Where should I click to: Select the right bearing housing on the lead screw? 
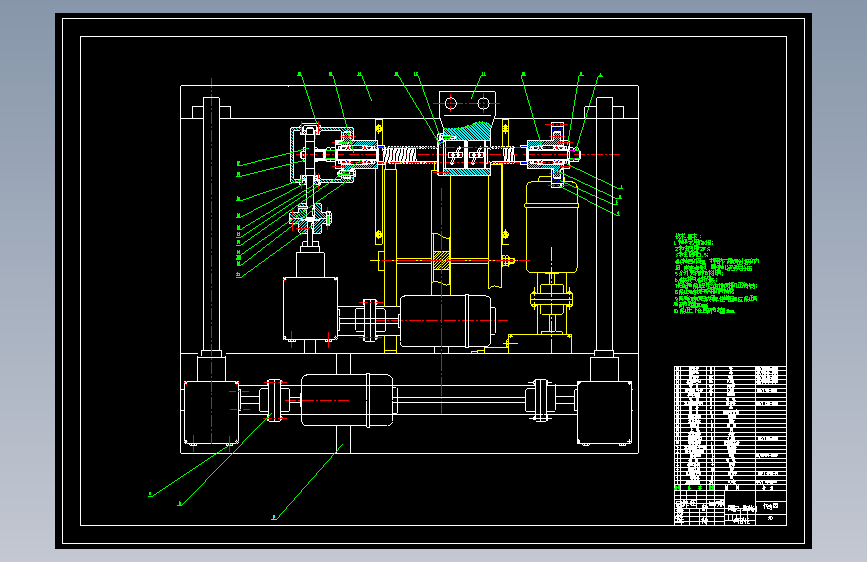tap(547, 154)
